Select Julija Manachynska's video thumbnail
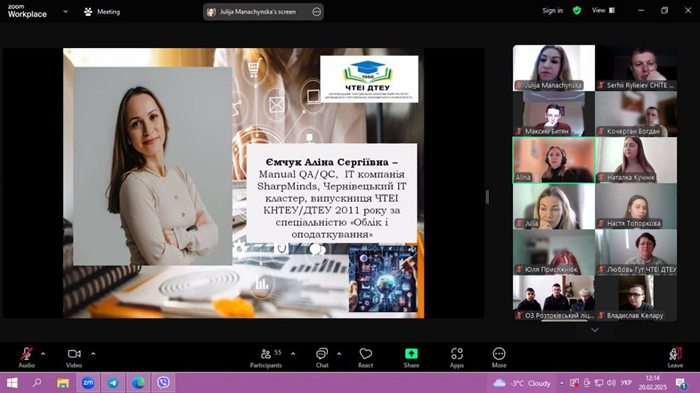The width and height of the screenshot is (700, 393). point(554,68)
